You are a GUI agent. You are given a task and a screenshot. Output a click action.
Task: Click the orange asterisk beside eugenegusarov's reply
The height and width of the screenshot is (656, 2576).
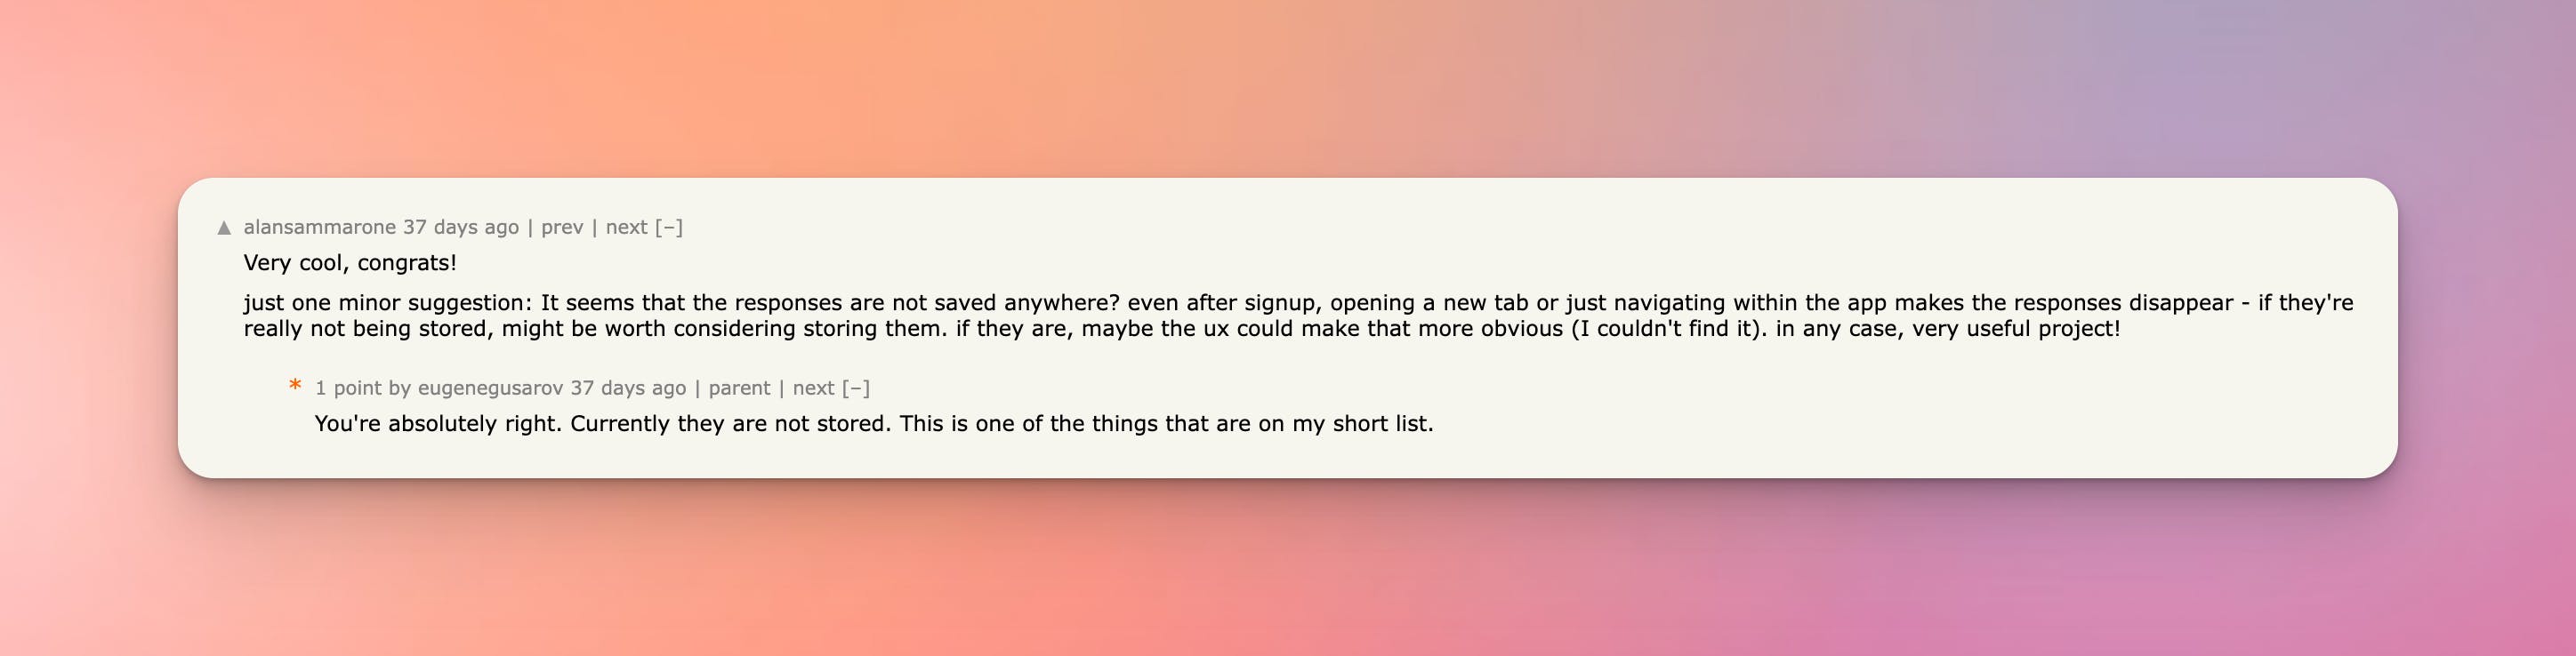click(x=295, y=386)
